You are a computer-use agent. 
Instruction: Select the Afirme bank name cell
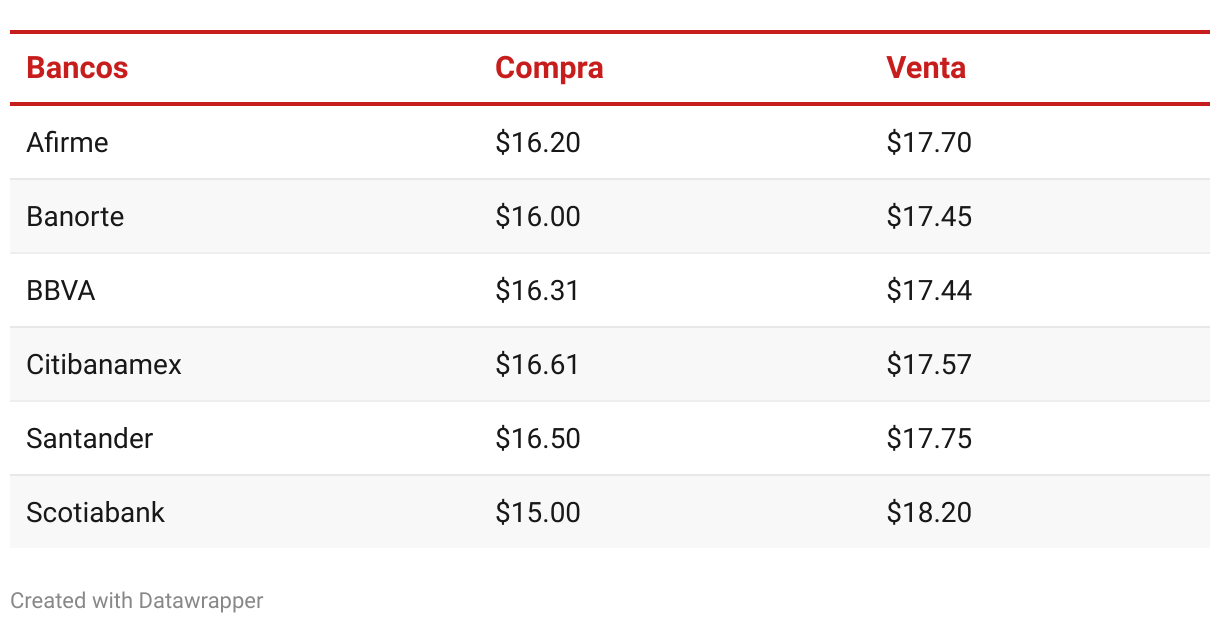point(67,142)
